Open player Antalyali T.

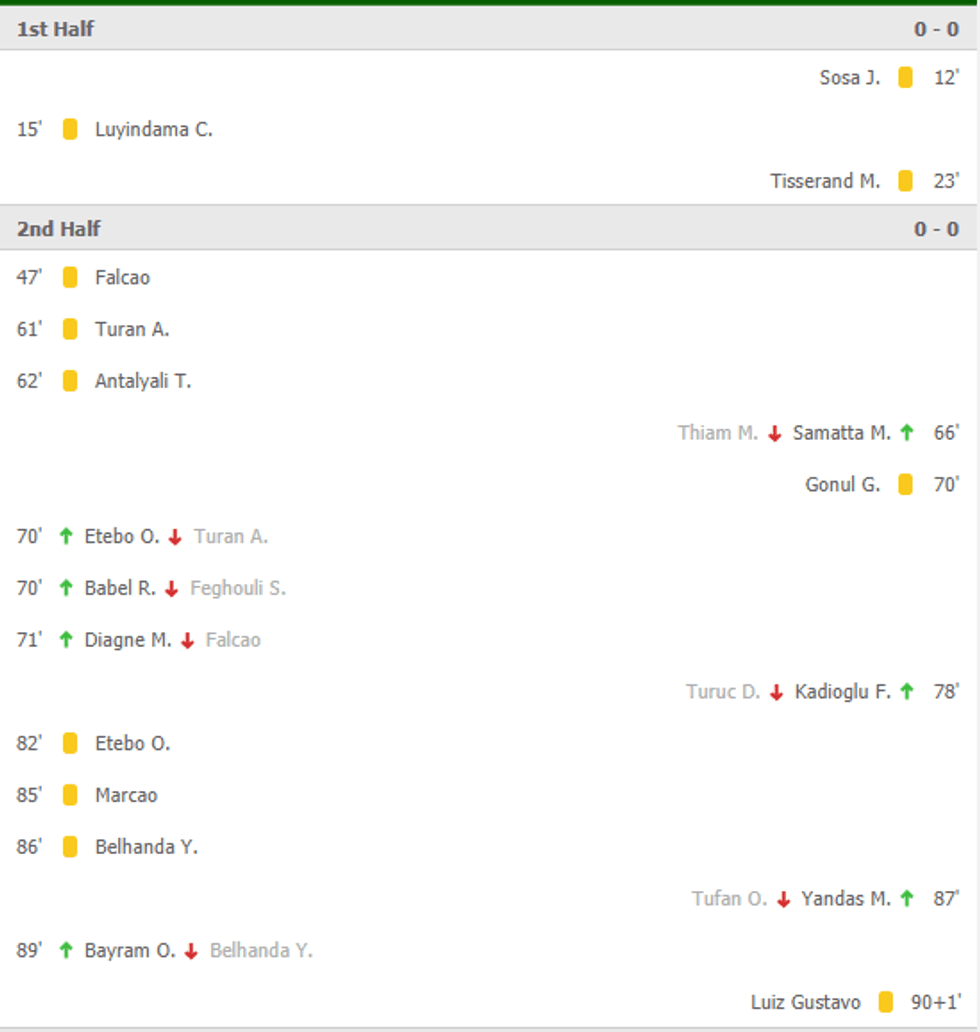pos(143,381)
